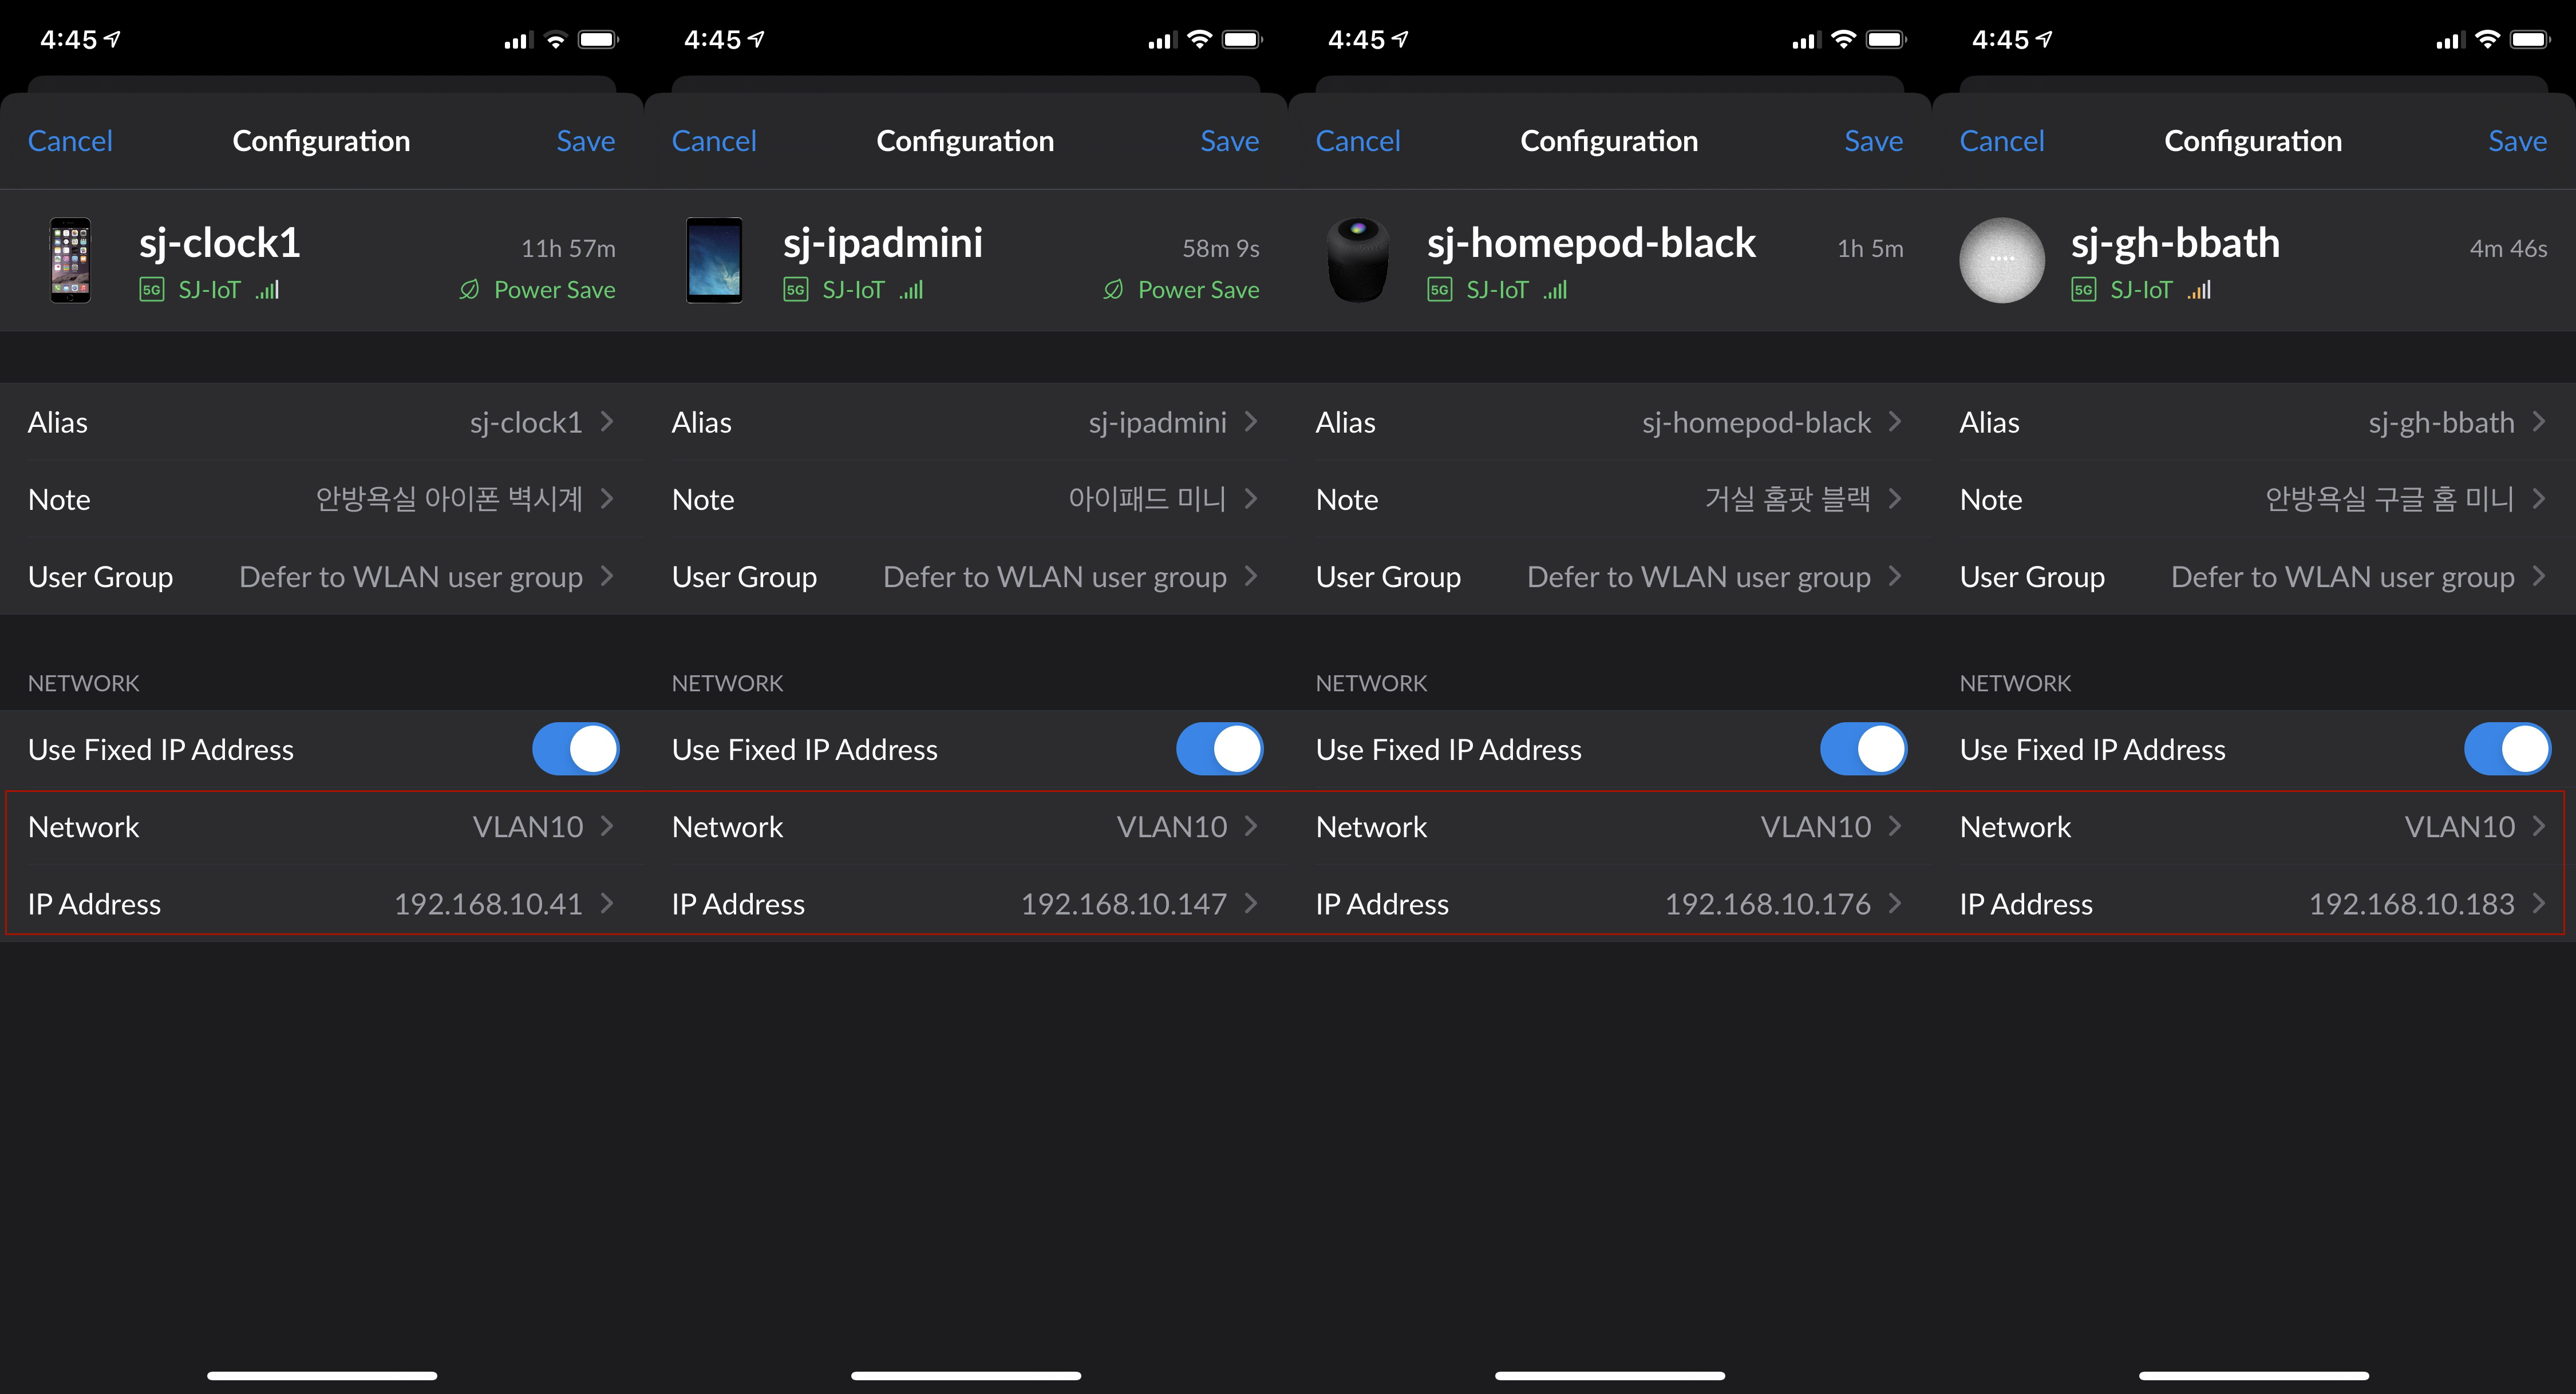Turn off Fixed IP Address for sj-gh-bbath

[x=2507, y=749]
